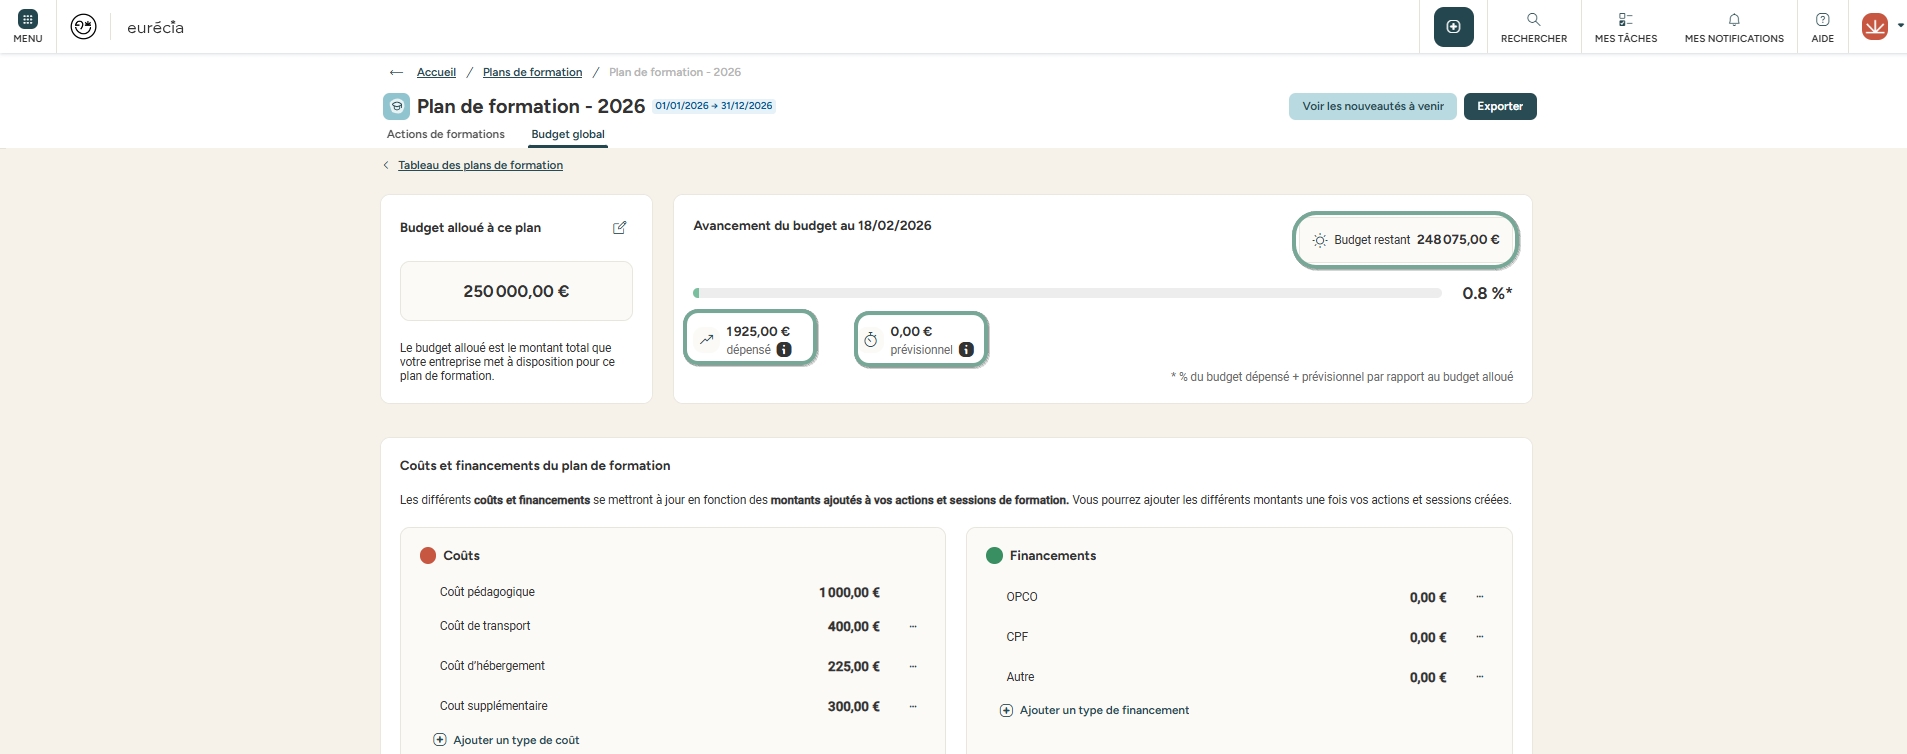Open options menu for Coût de transport
Viewport: 1907px width, 754px height.
click(x=913, y=627)
